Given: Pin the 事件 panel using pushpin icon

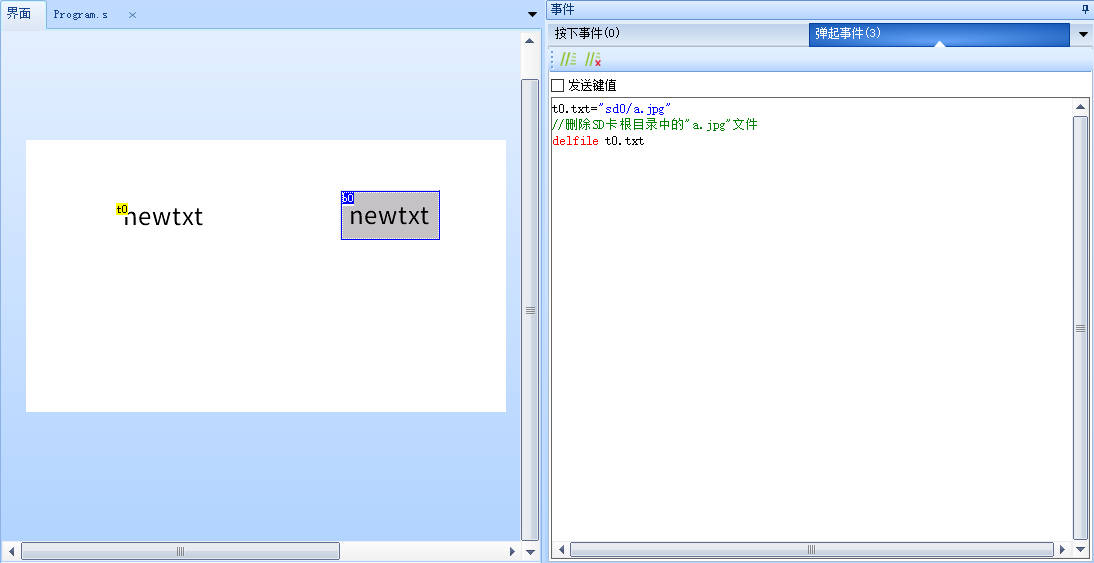Looking at the screenshot, I should click(x=1086, y=9).
